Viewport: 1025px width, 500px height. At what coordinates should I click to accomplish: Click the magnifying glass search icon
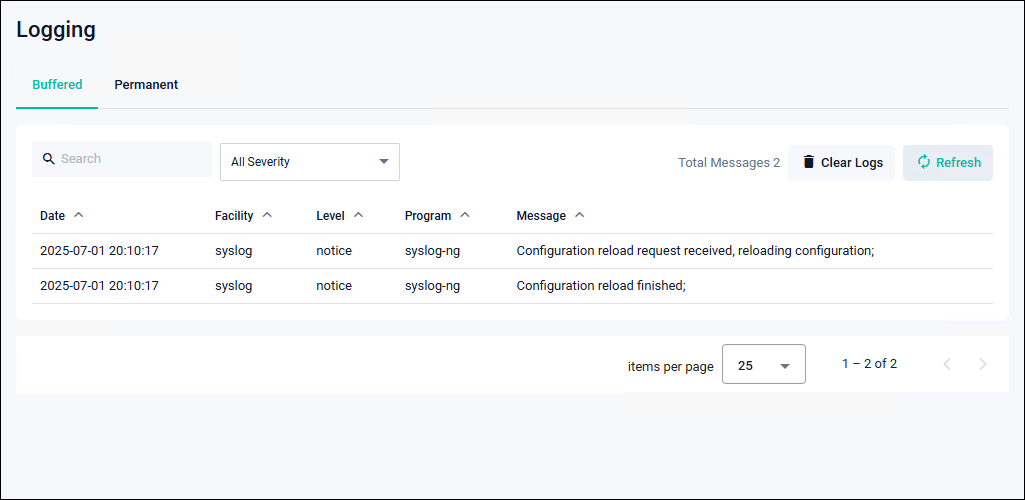(x=48, y=159)
